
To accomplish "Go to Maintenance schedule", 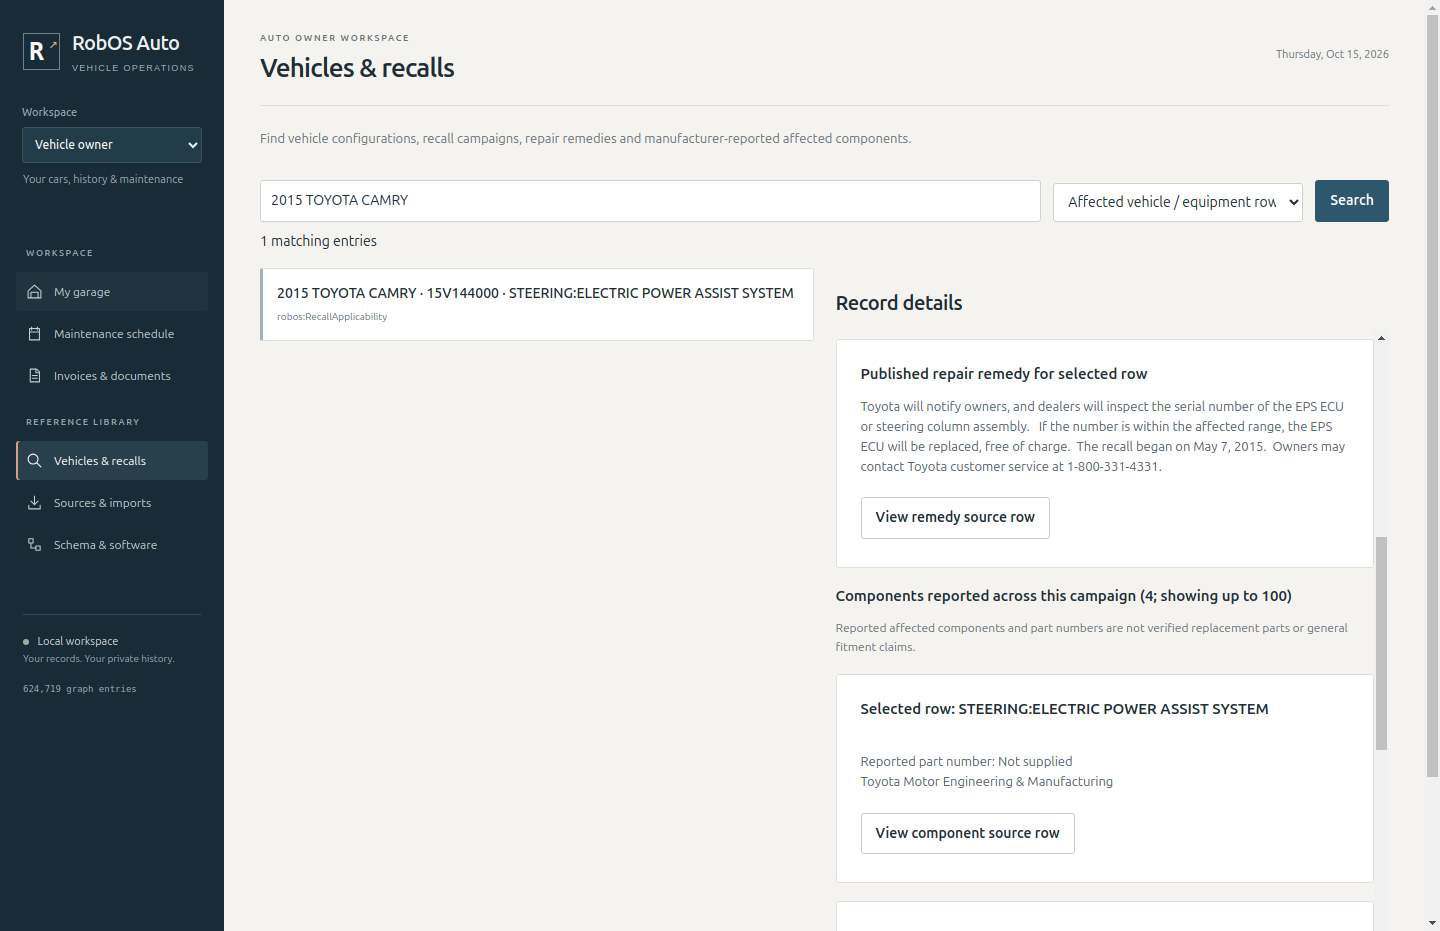I will point(112,334).
